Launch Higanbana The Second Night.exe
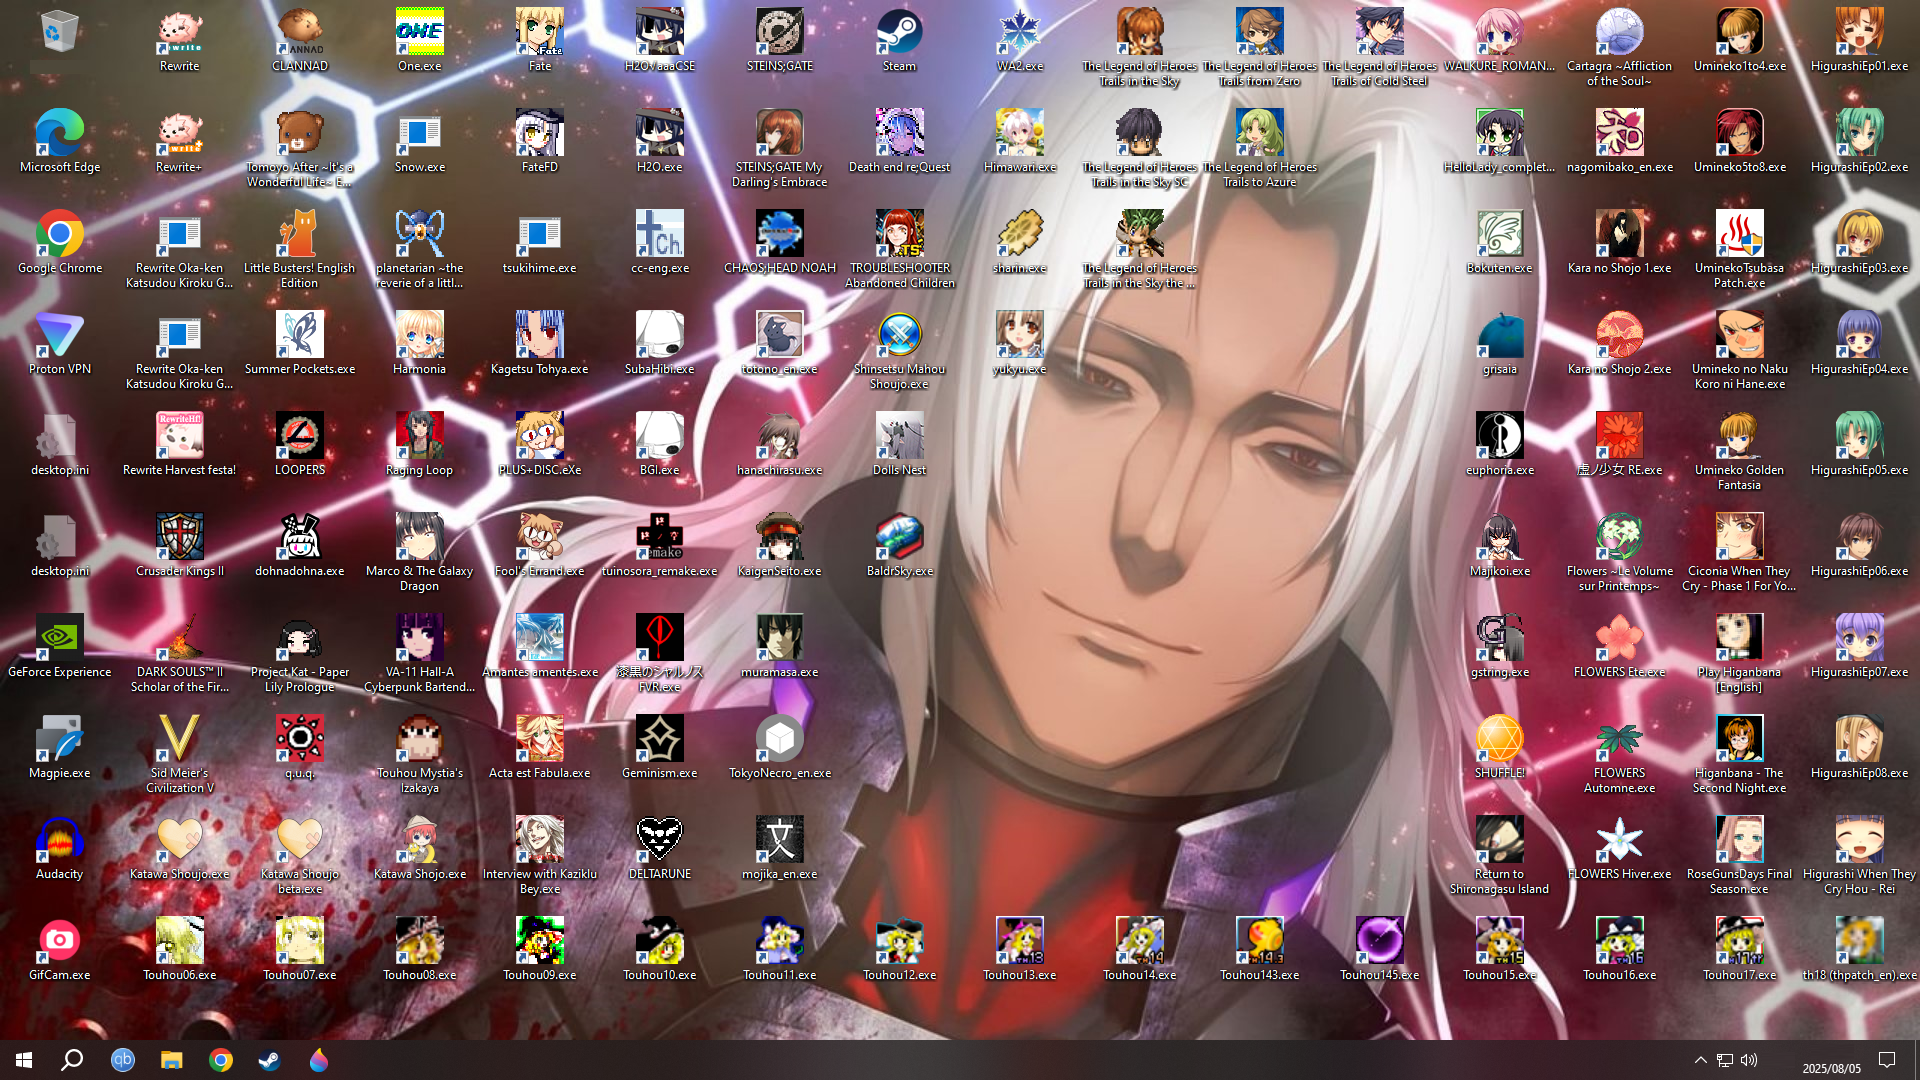 point(1740,754)
